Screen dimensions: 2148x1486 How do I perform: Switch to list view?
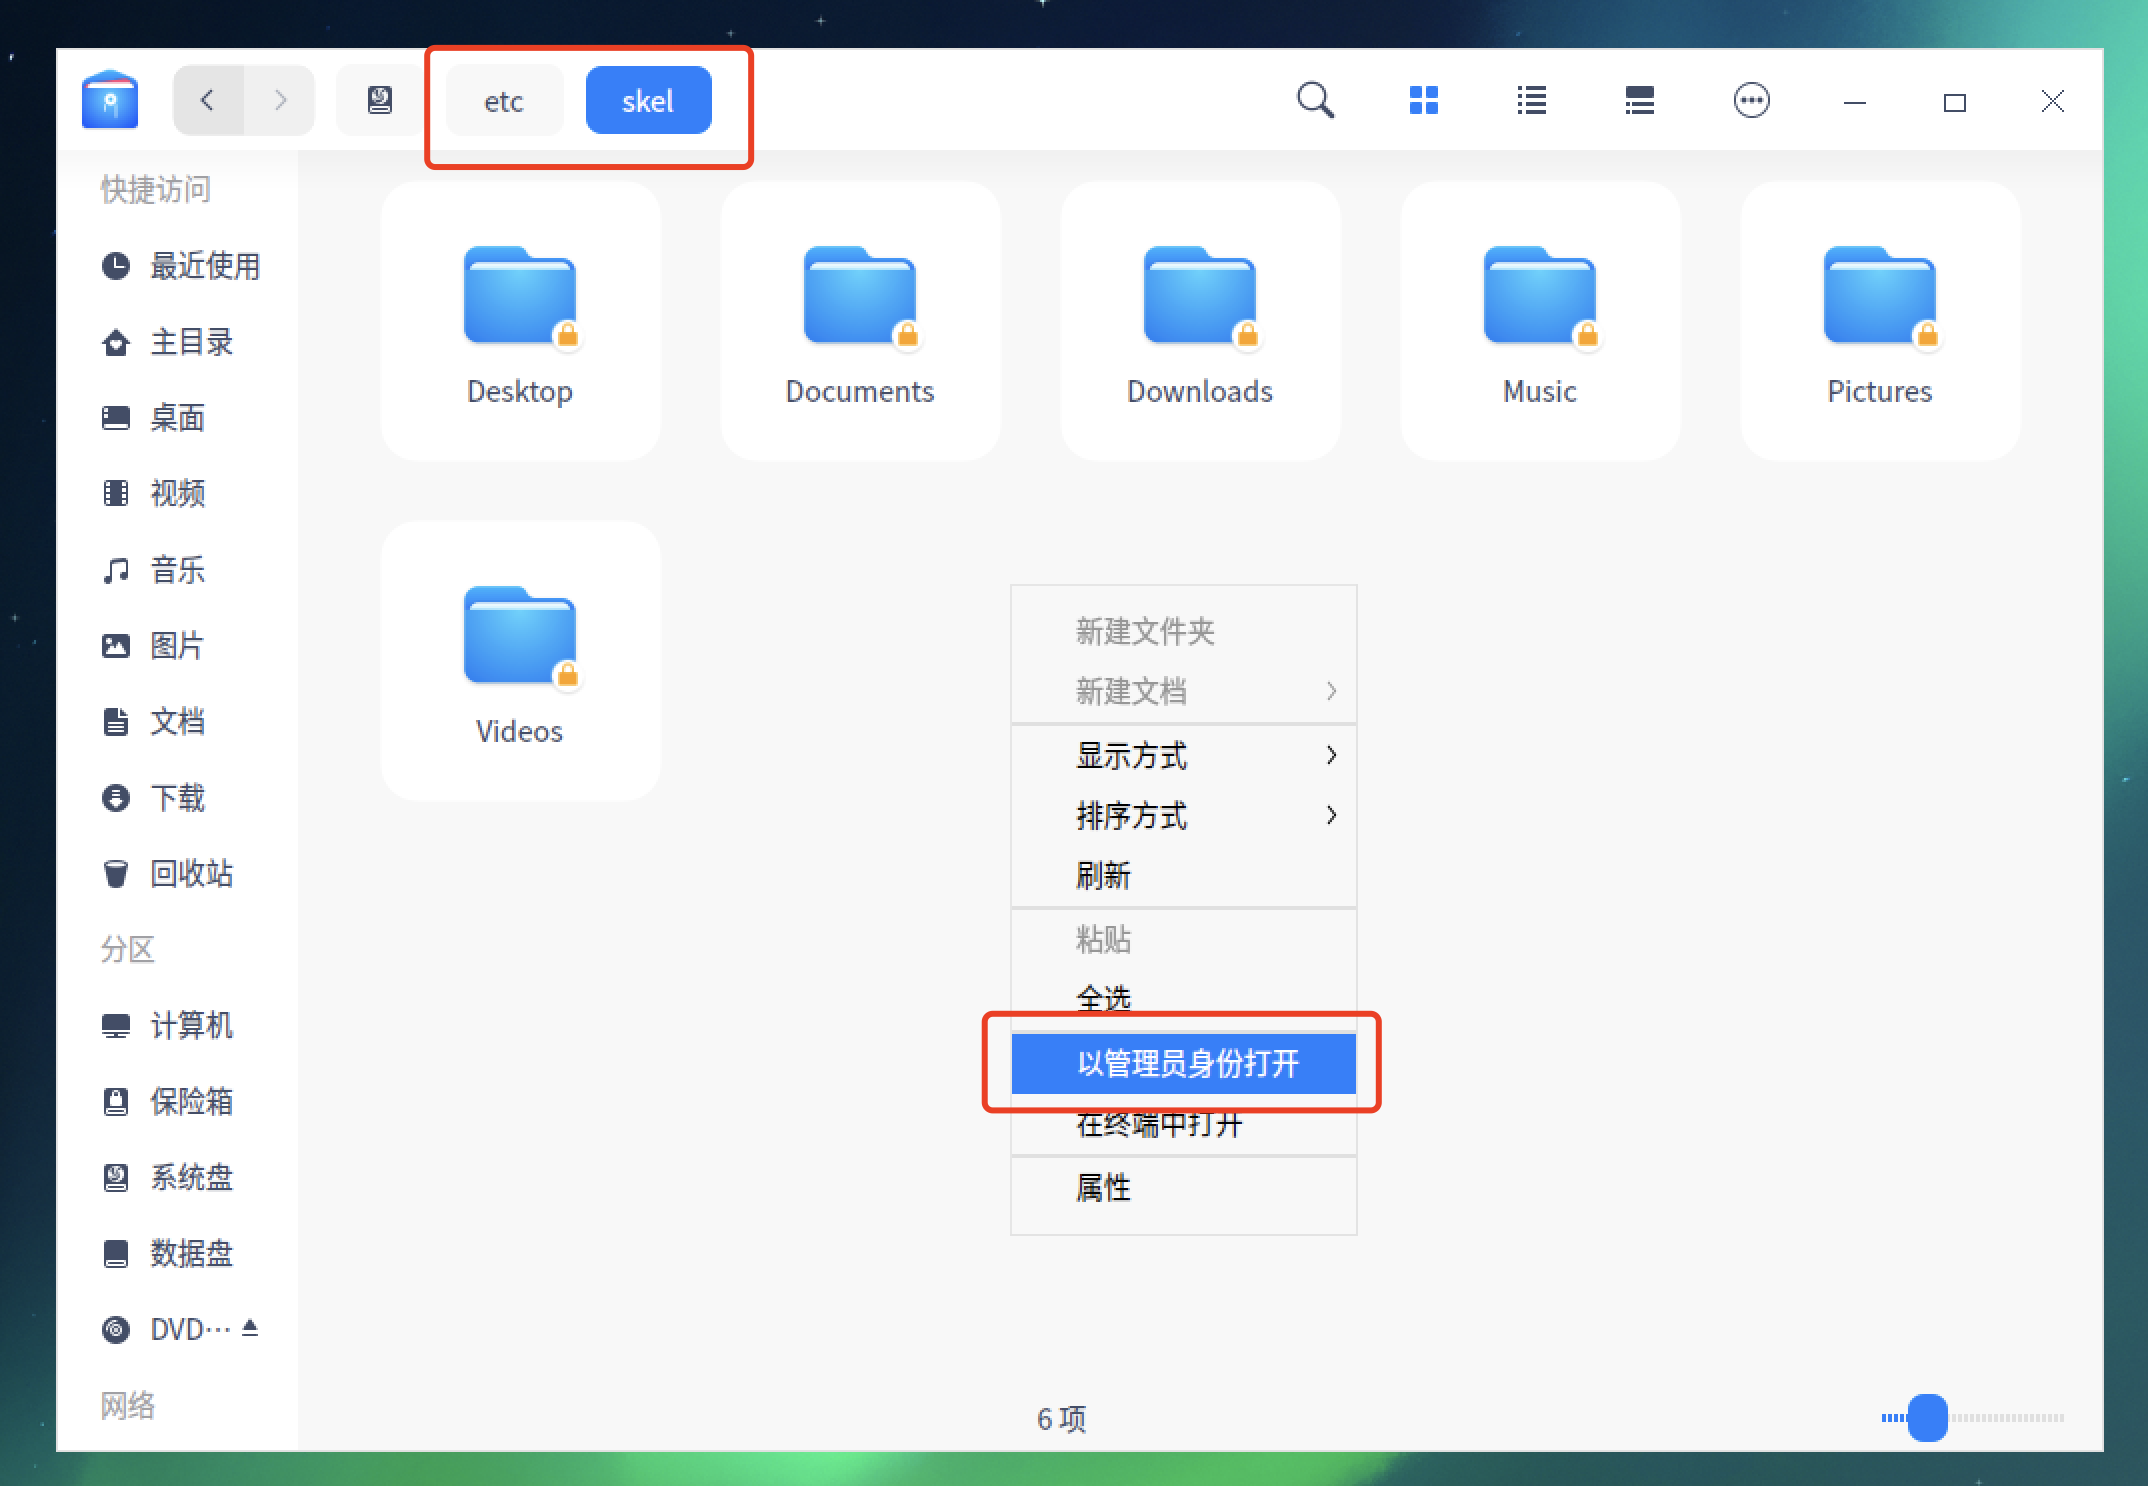click(x=1532, y=100)
